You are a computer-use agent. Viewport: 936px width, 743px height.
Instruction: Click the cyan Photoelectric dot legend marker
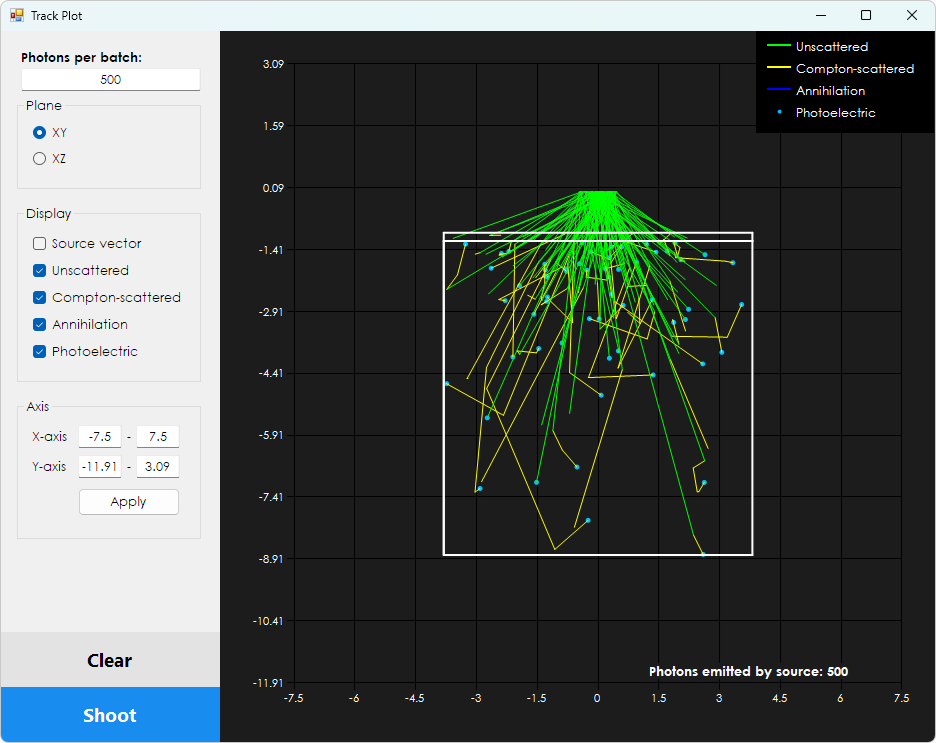[x=778, y=112]
